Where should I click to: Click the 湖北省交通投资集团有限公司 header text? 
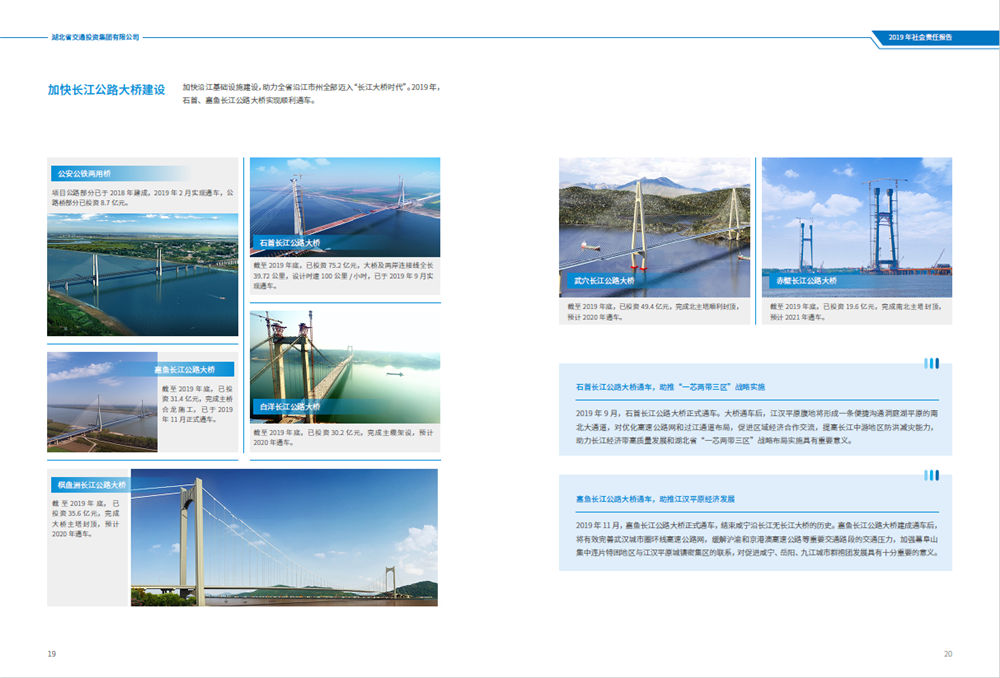96,37
